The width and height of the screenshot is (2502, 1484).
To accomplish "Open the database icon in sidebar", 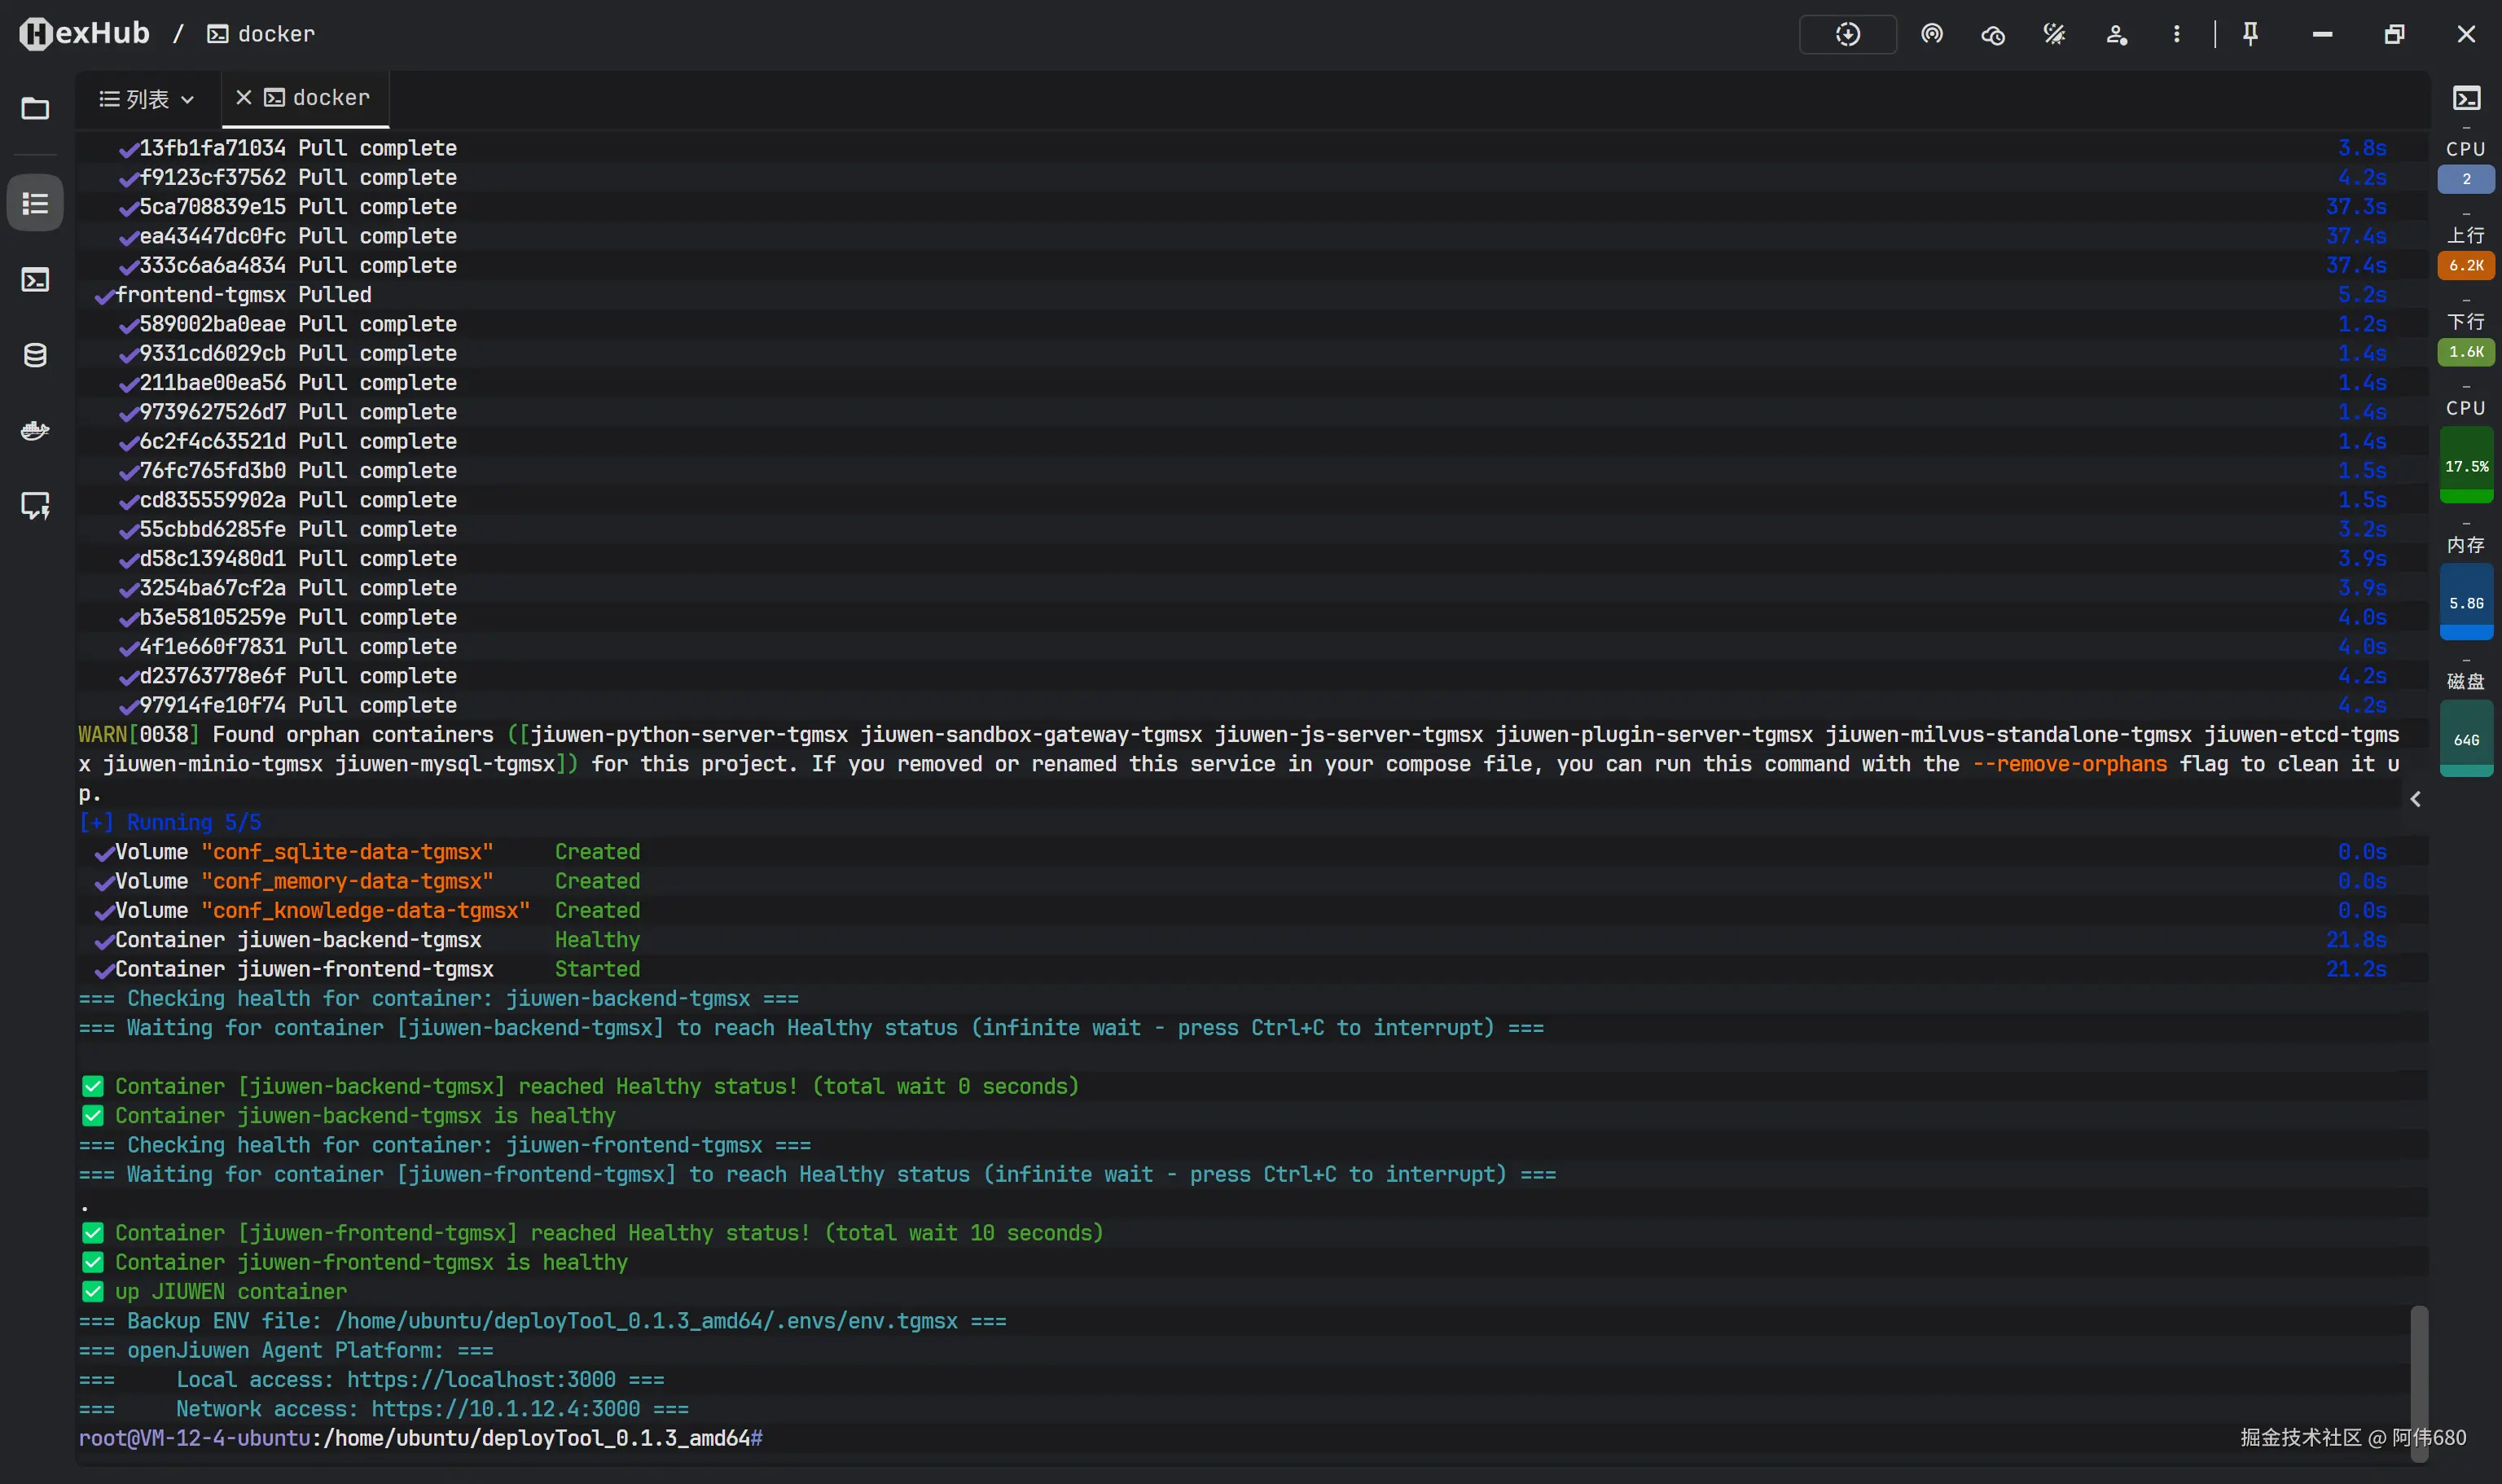I will coord(35,355).
